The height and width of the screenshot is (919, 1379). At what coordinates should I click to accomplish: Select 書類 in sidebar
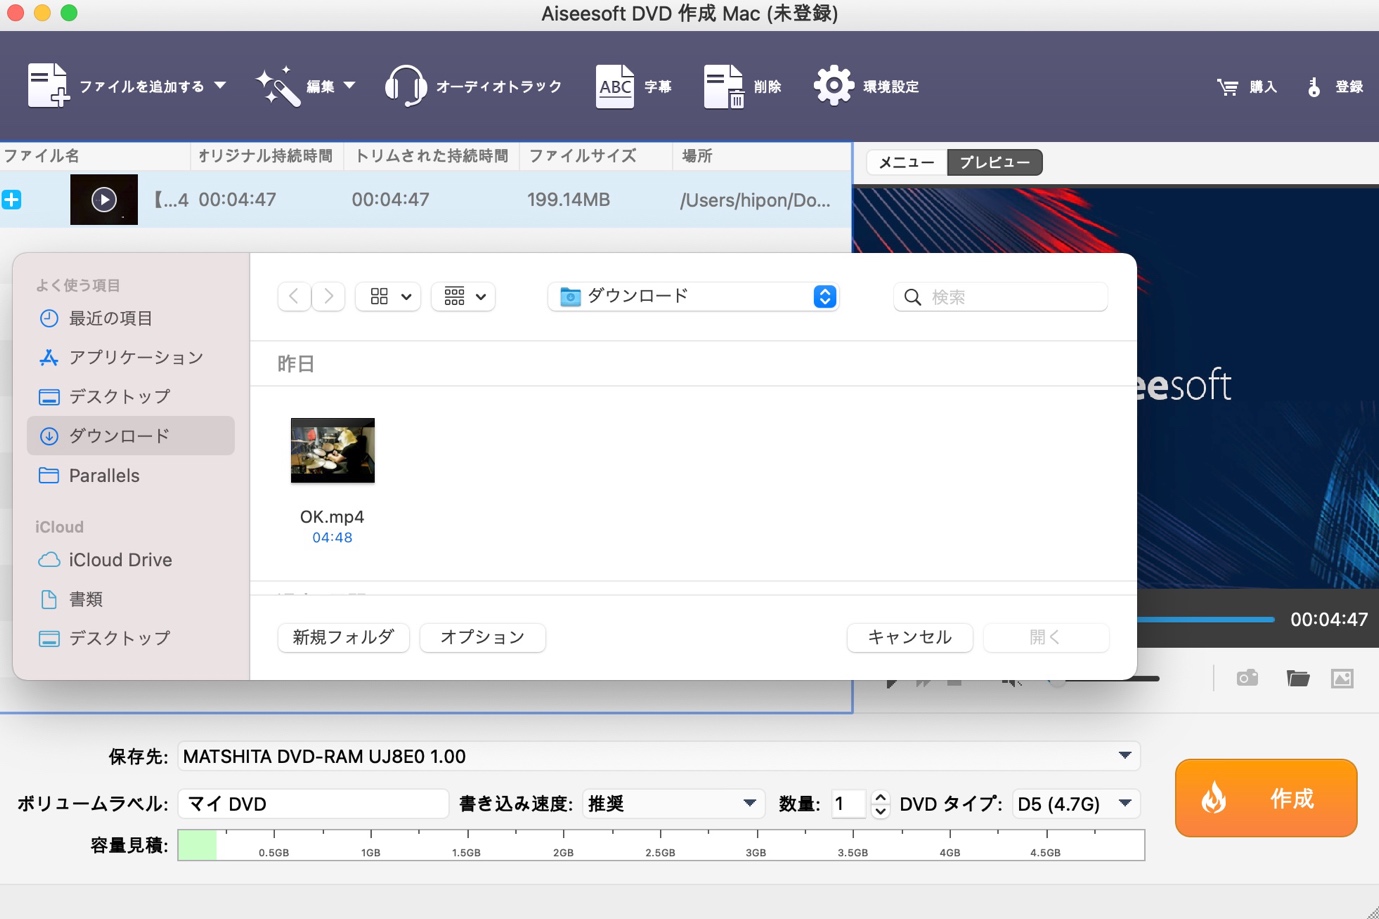(131, 599)
